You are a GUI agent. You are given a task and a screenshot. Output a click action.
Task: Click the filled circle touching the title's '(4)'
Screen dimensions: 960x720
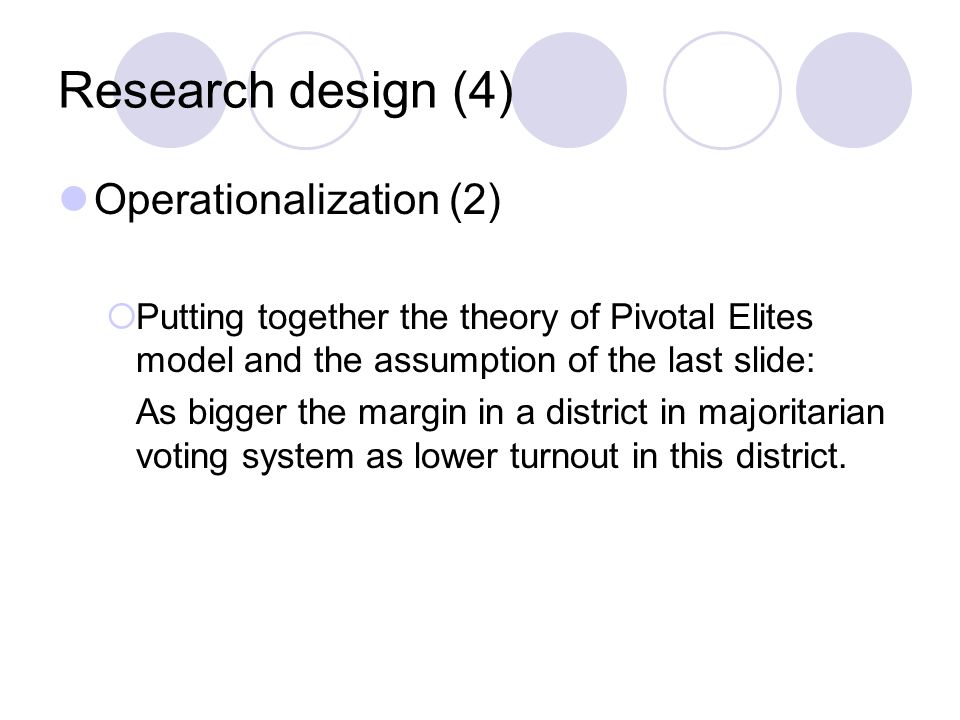(569, 90)
